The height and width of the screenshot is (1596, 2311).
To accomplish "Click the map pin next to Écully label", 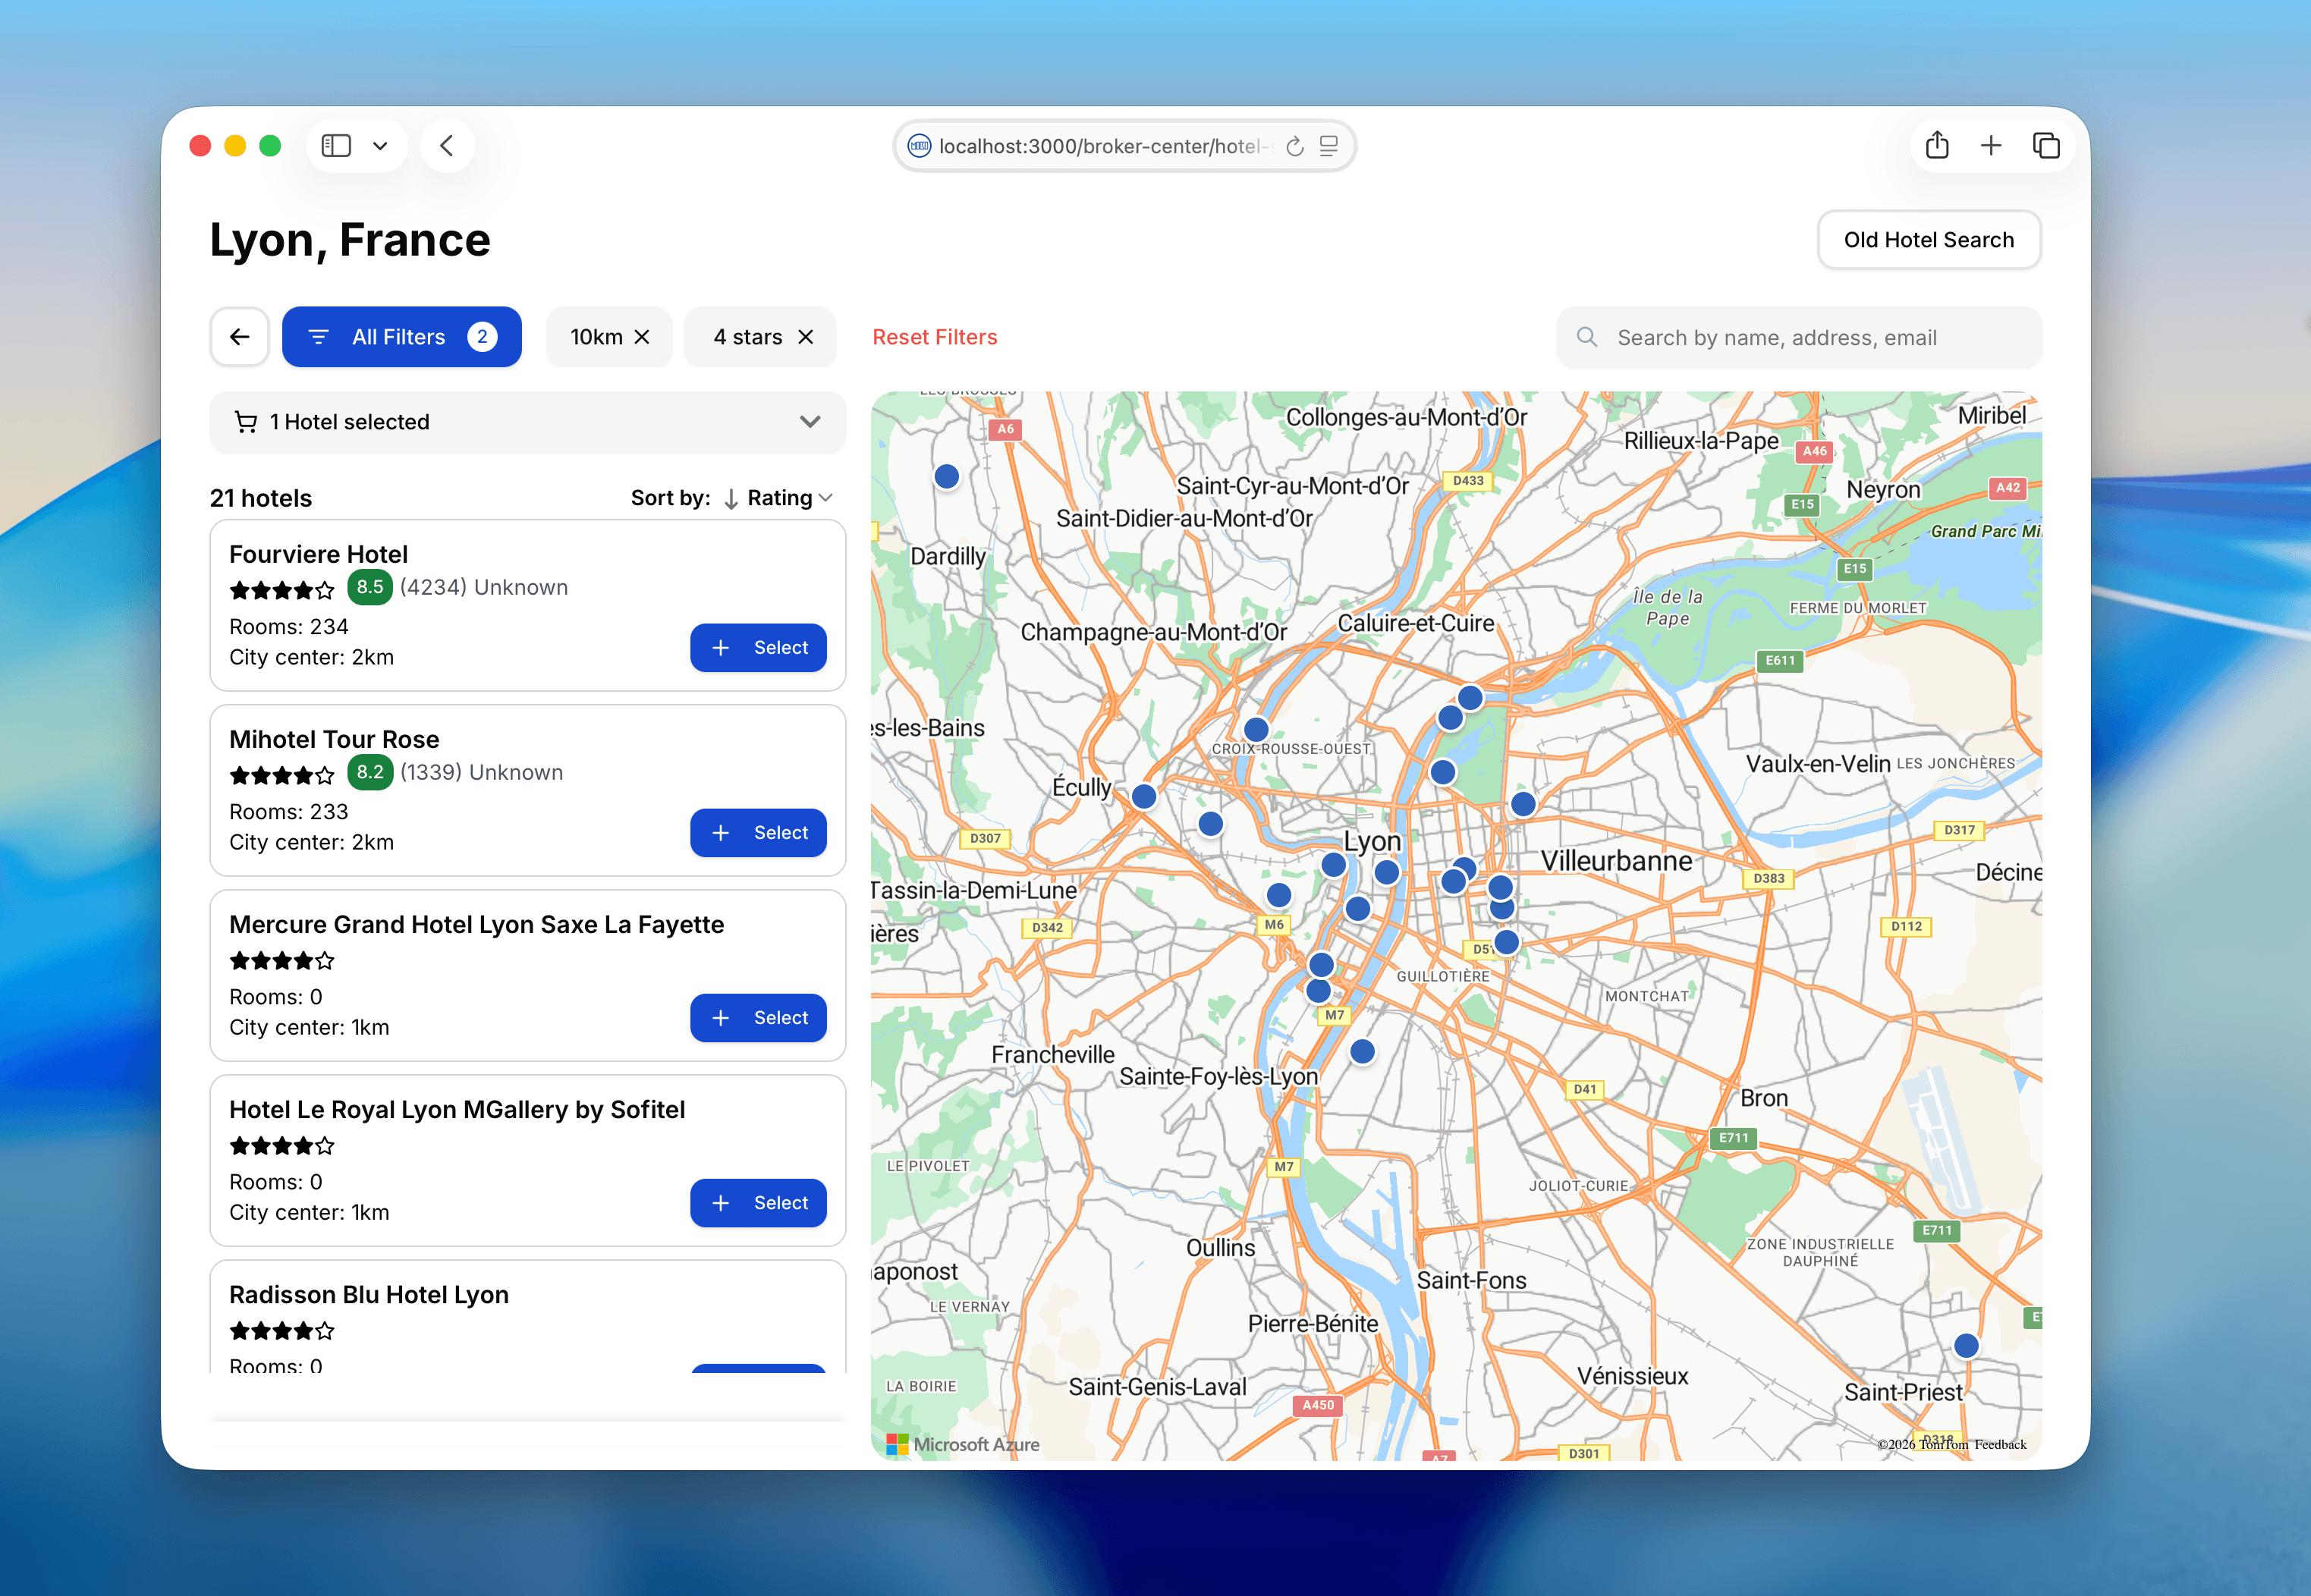I will (1144, 796).
